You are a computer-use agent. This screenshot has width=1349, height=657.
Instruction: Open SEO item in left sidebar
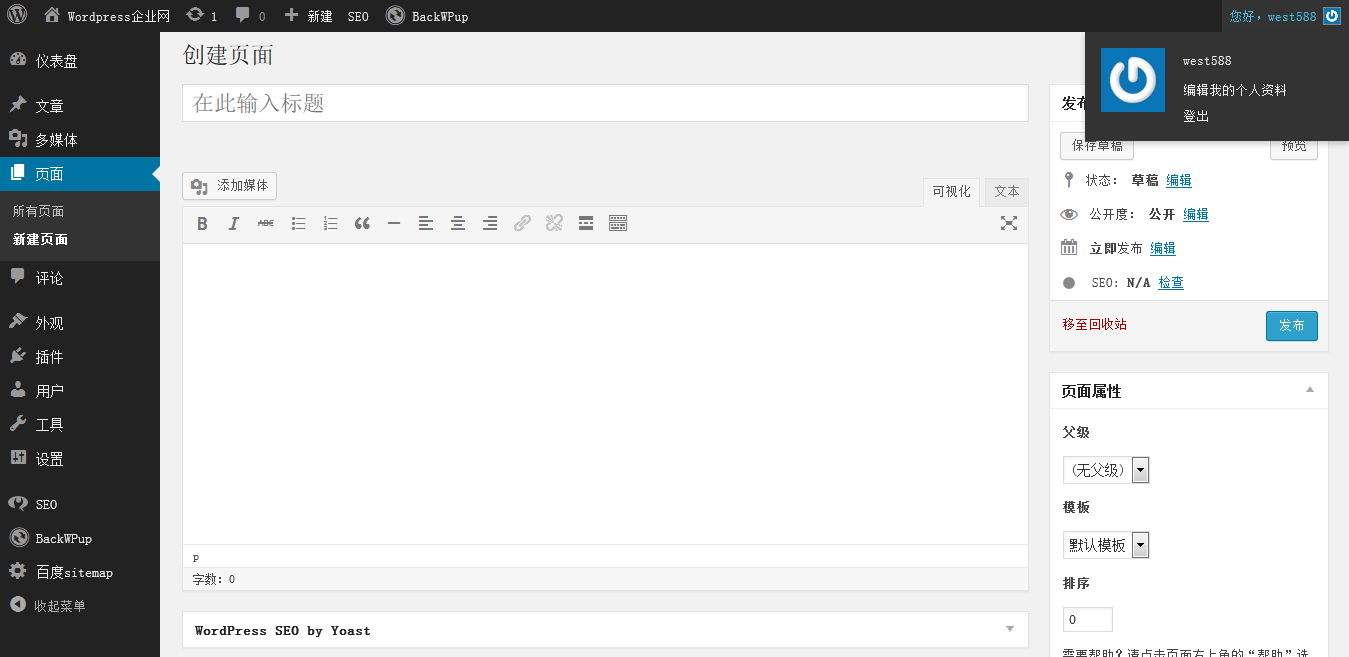[x=80, y=504]
